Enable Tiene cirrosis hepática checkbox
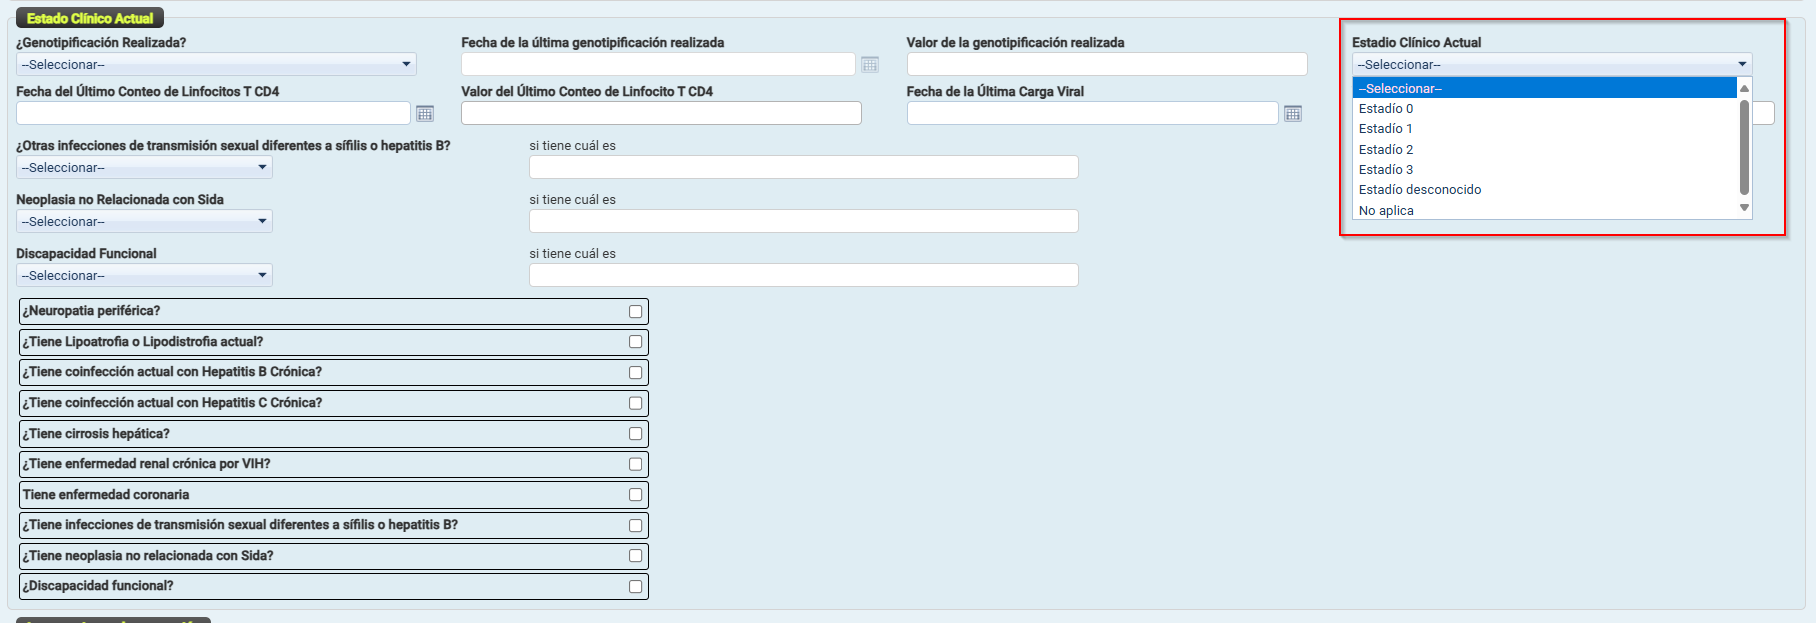The image size is (1816, 623). point(635,434)
